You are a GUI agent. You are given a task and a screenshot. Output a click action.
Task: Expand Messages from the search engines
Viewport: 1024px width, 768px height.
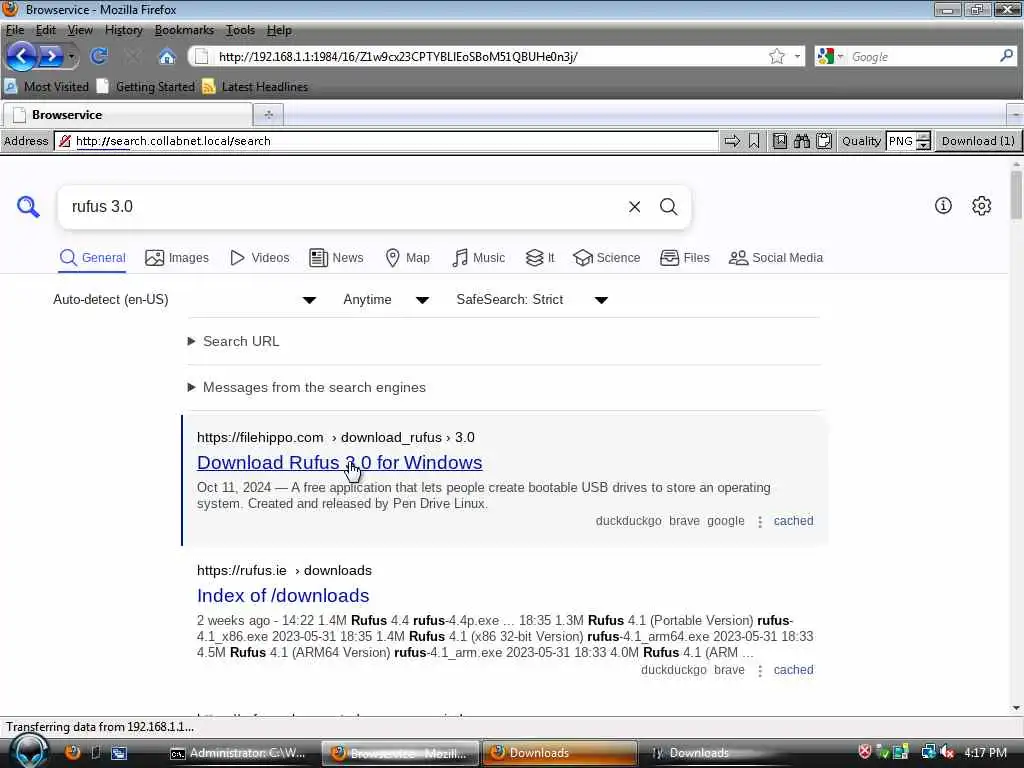coord(307,387)
